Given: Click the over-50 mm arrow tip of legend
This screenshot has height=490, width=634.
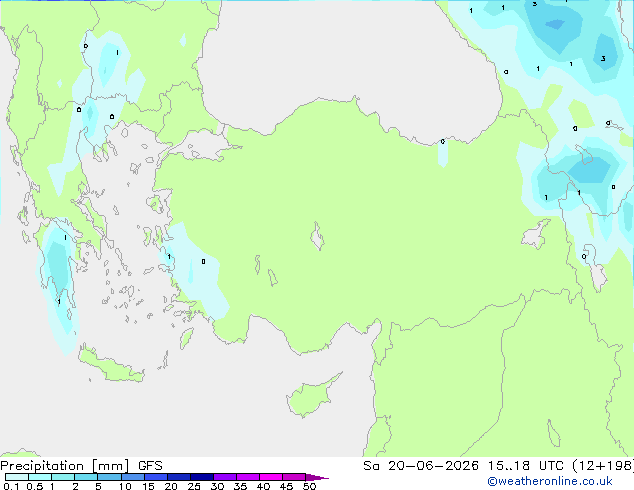Looking at the screenshot, I should (x=317, y=477).
